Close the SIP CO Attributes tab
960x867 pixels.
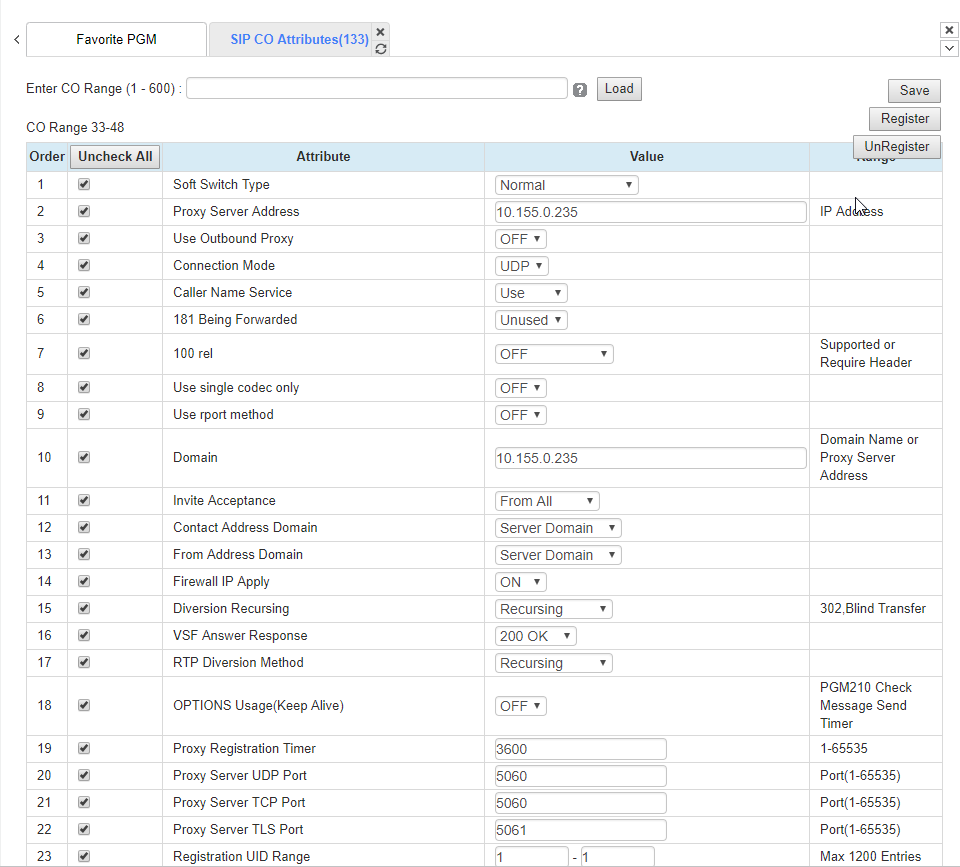(380, 32)
